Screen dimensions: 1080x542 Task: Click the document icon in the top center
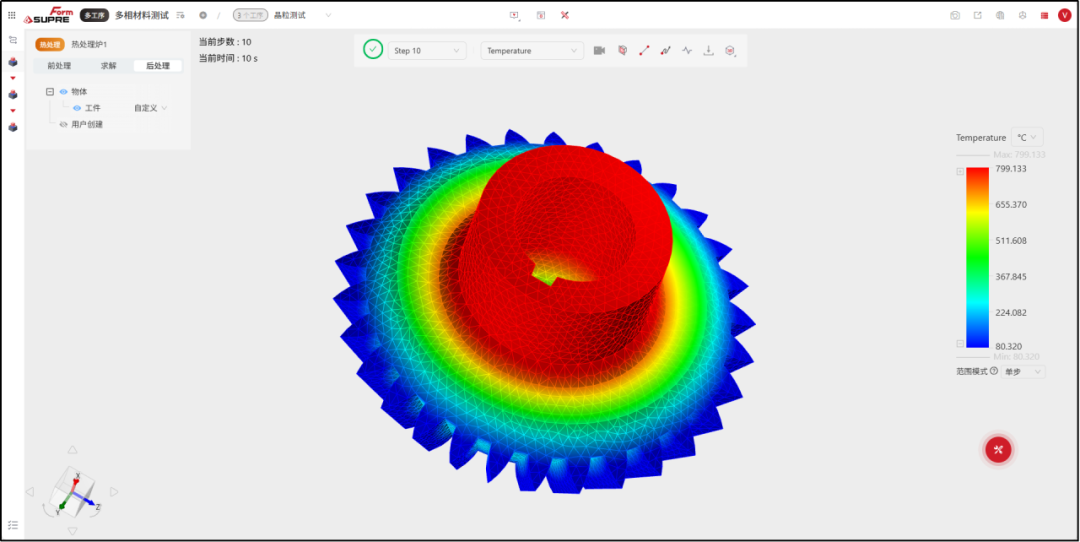[541, 14]
